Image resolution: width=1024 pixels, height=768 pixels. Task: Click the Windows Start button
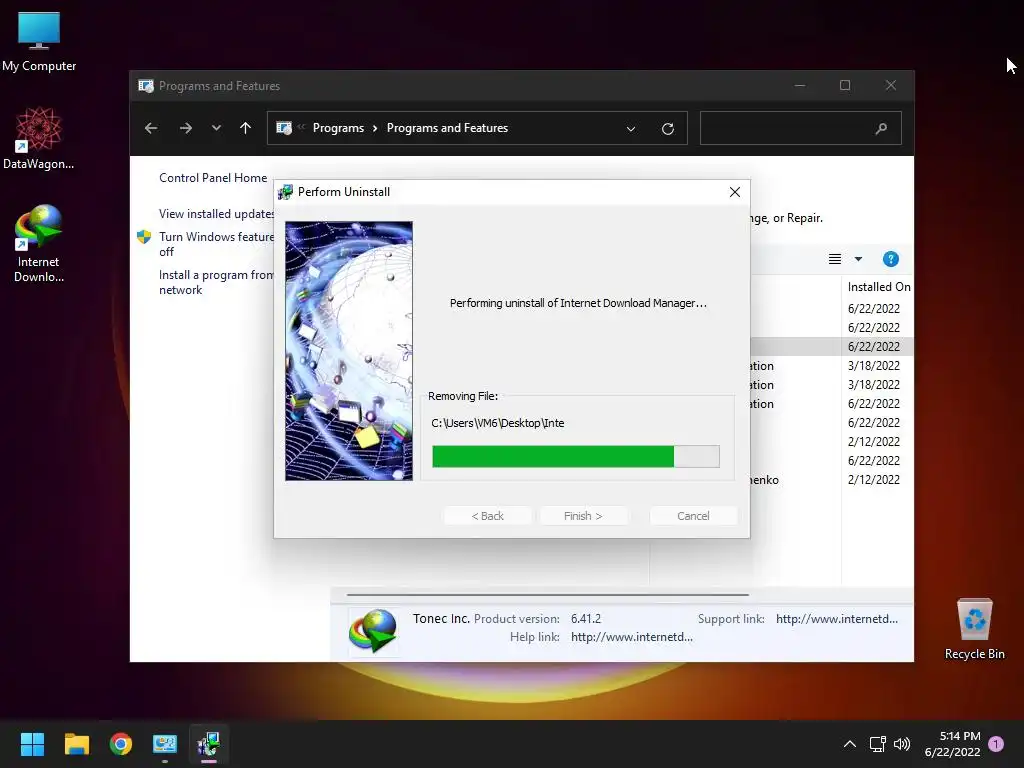32,744
